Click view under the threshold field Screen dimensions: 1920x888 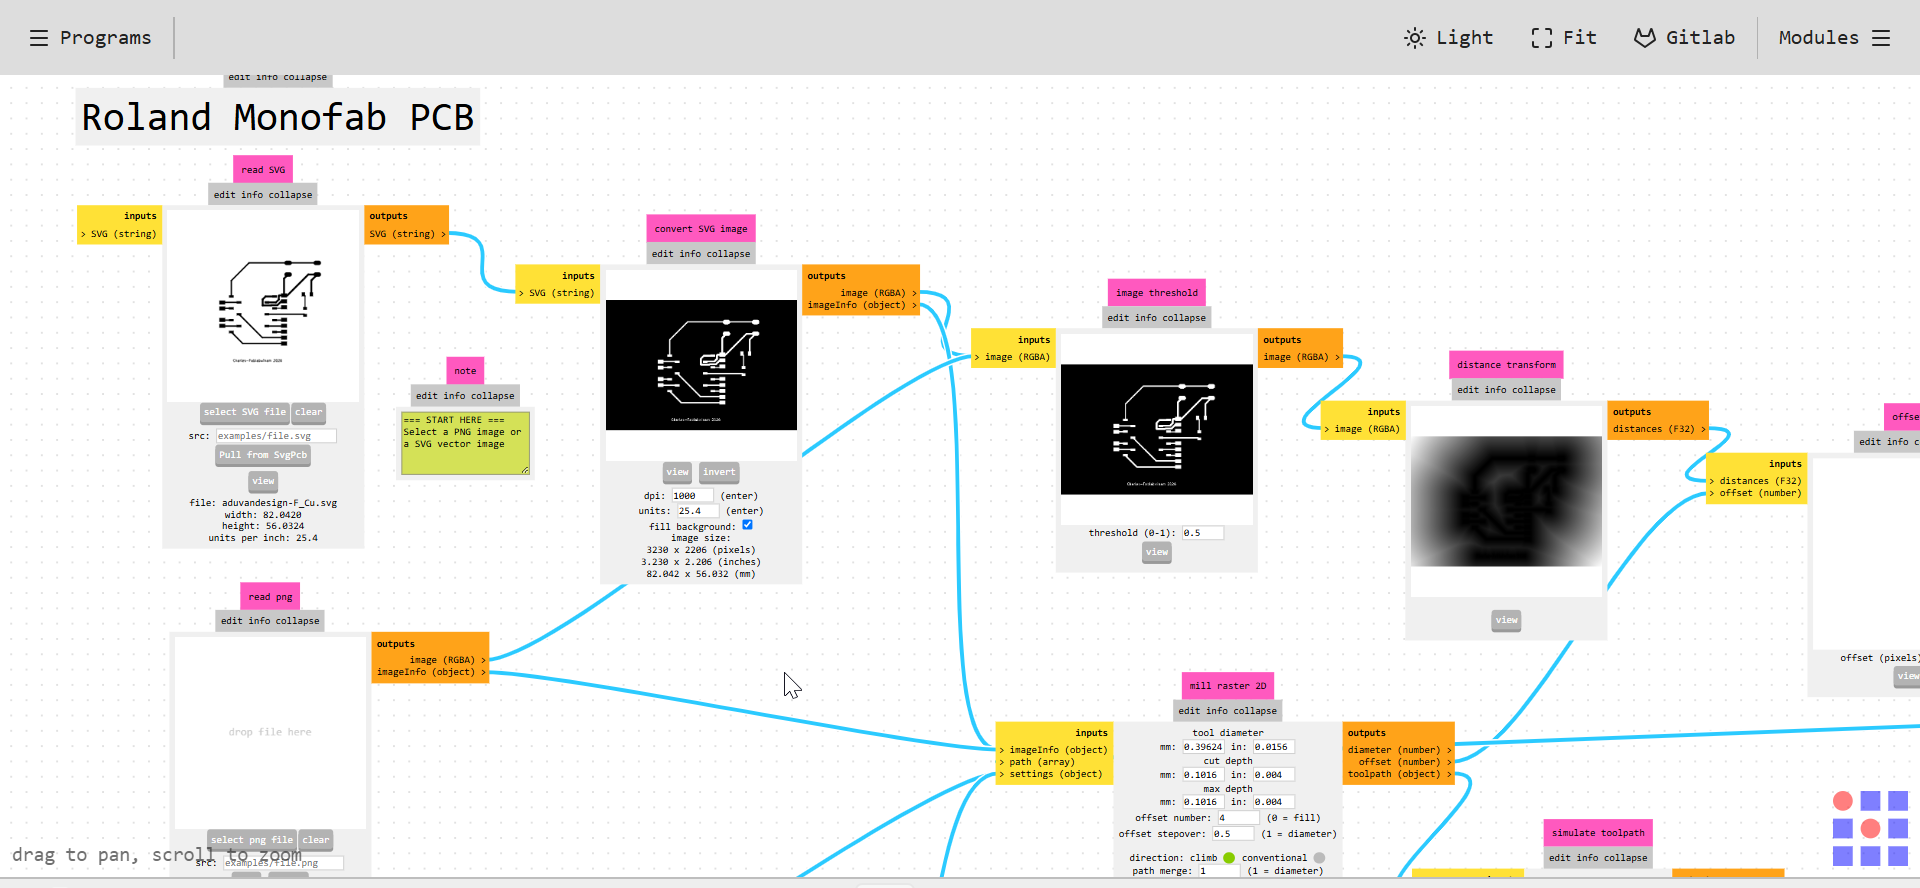[1157, 552]
